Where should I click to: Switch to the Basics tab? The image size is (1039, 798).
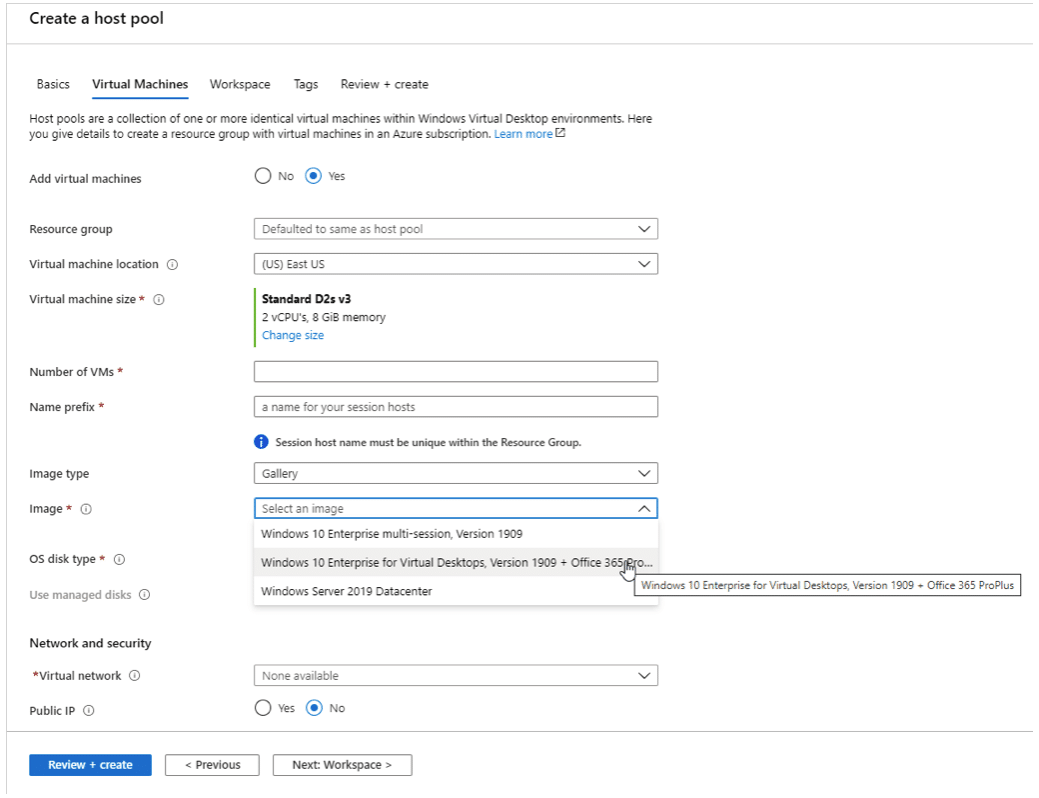tap(53, 85)
